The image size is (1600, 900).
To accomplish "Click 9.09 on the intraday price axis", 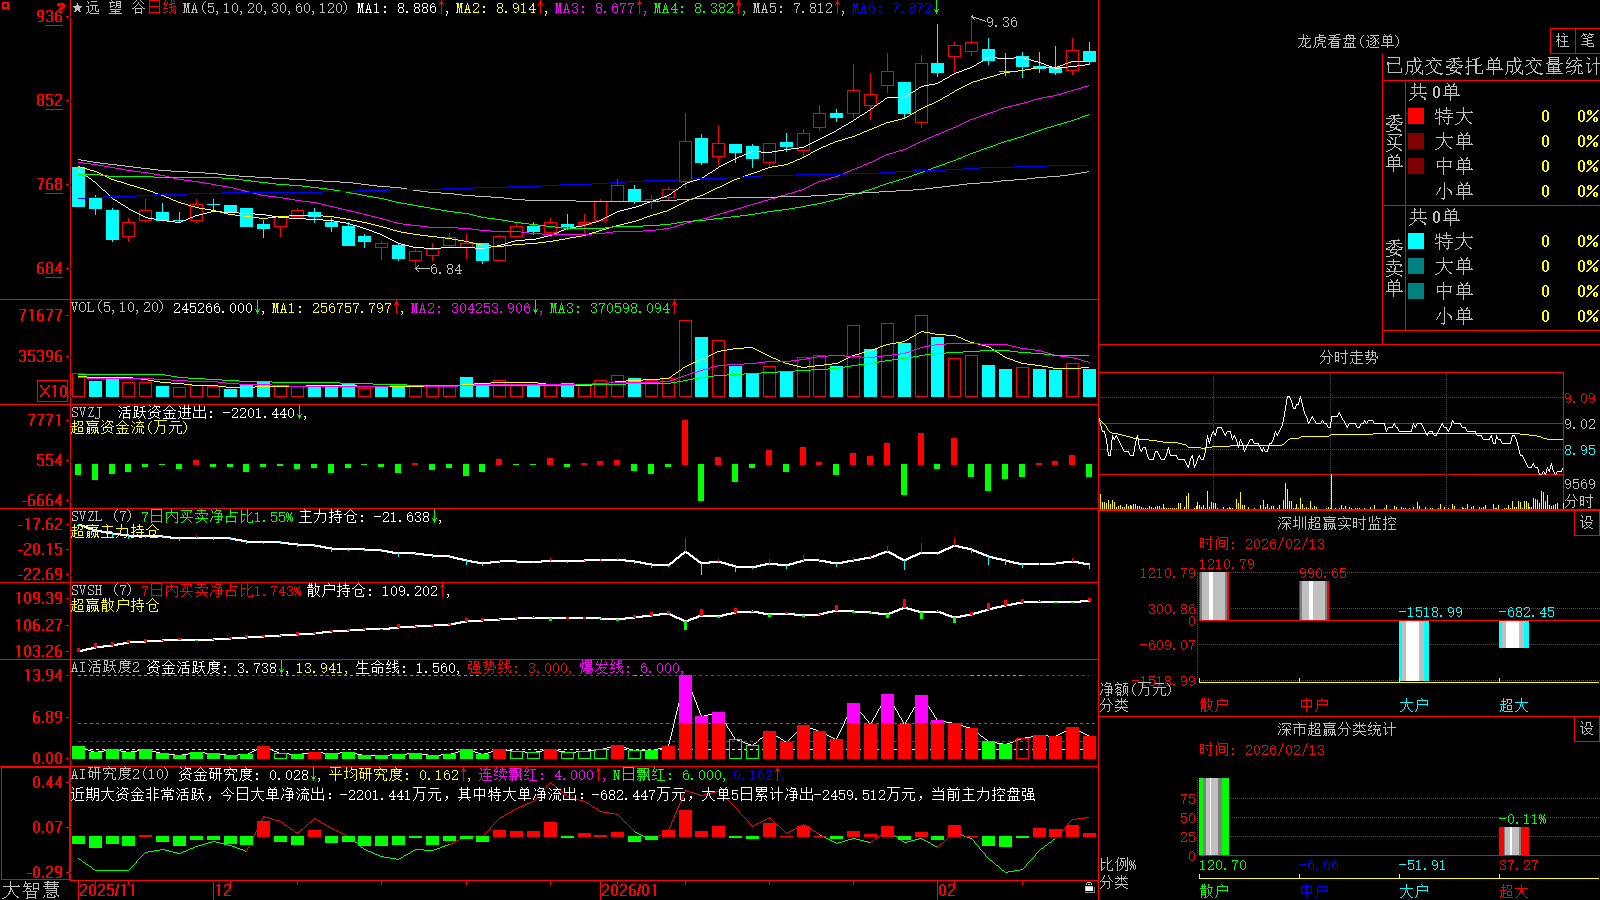I will click(1580, 398).
